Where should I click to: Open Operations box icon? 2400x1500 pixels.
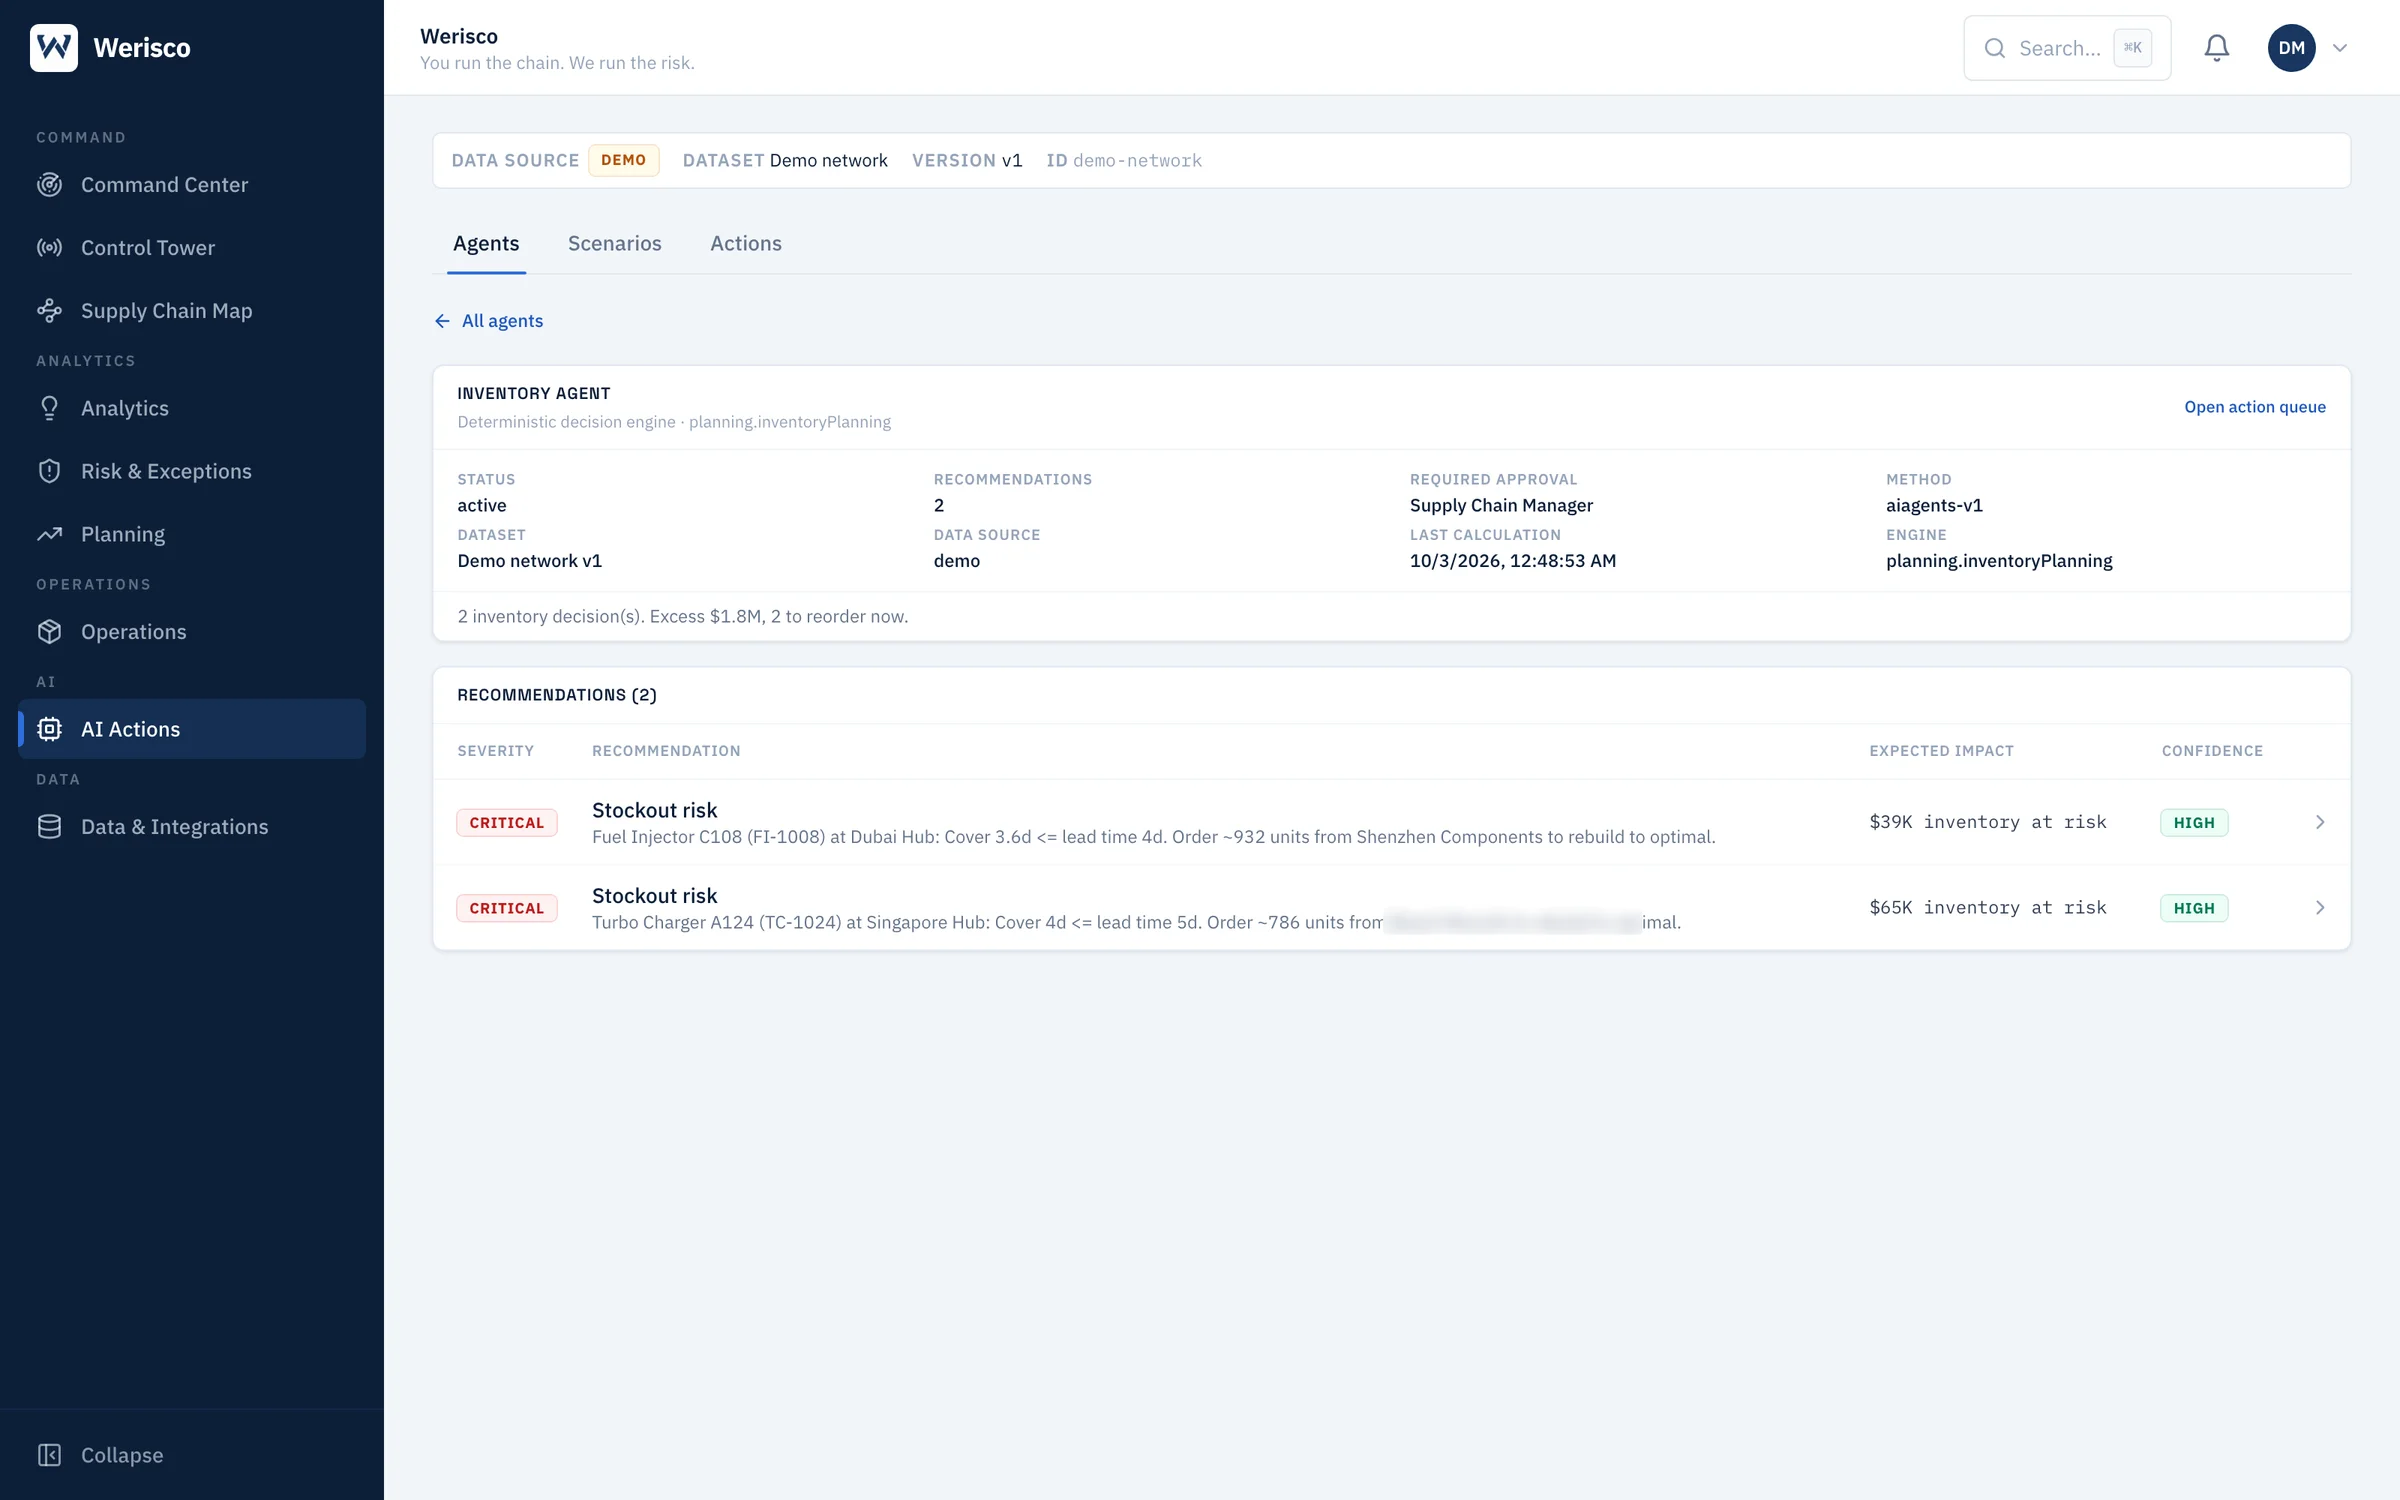[x=49, y=632]
